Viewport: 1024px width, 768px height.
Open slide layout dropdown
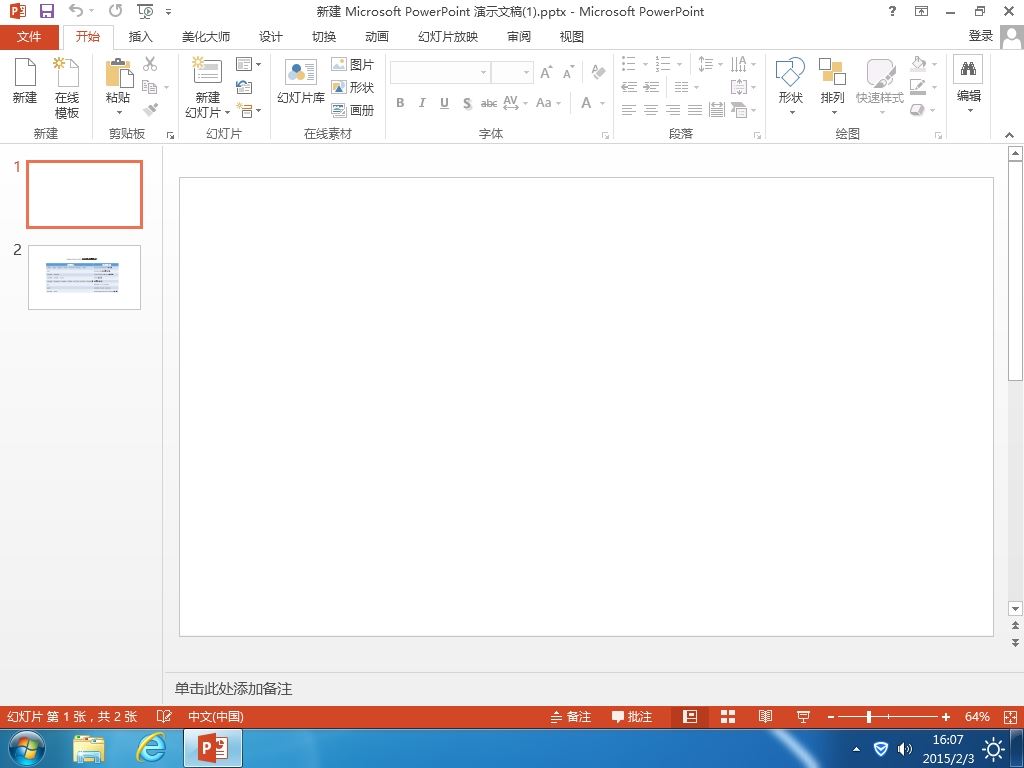pos(249,64)
